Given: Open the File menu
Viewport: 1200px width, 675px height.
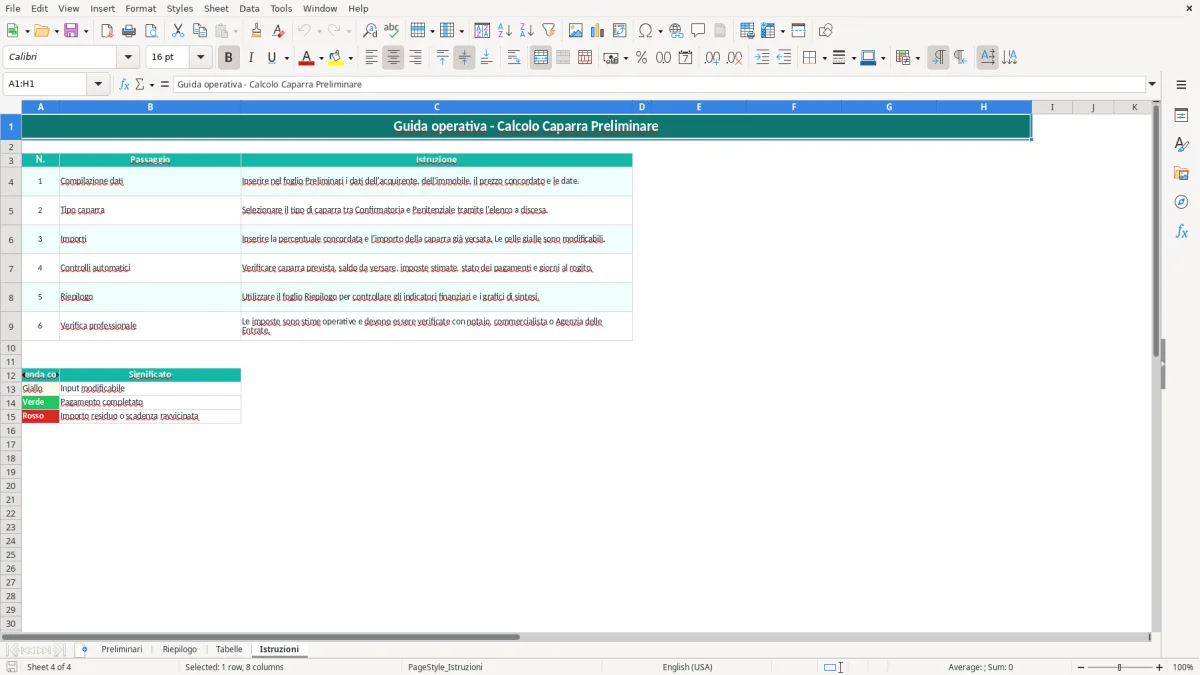Looking at the screenshot, I should tap(13, 8).
